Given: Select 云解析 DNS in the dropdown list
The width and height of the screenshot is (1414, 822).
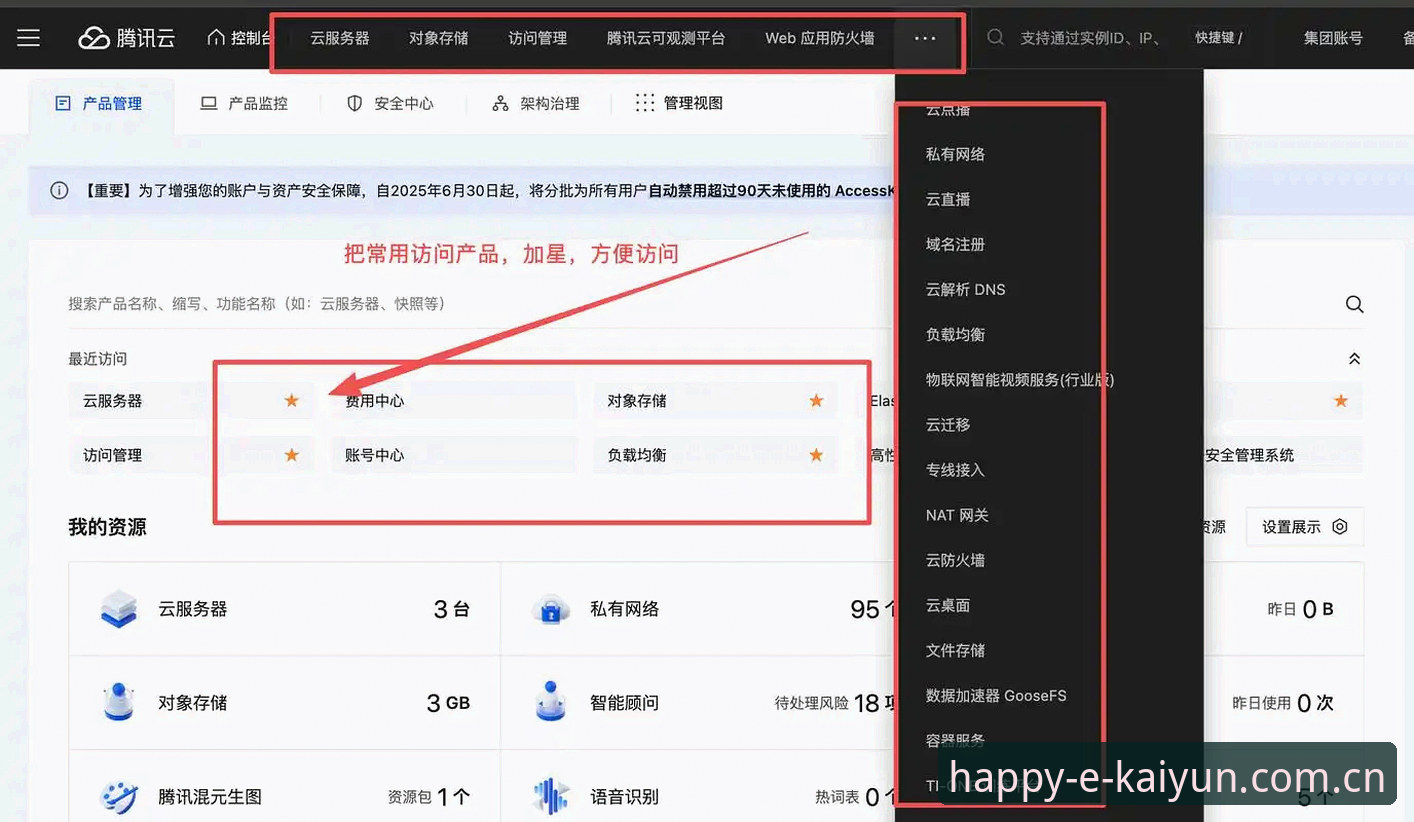Looking at the screenshot, I should [966, 289].
